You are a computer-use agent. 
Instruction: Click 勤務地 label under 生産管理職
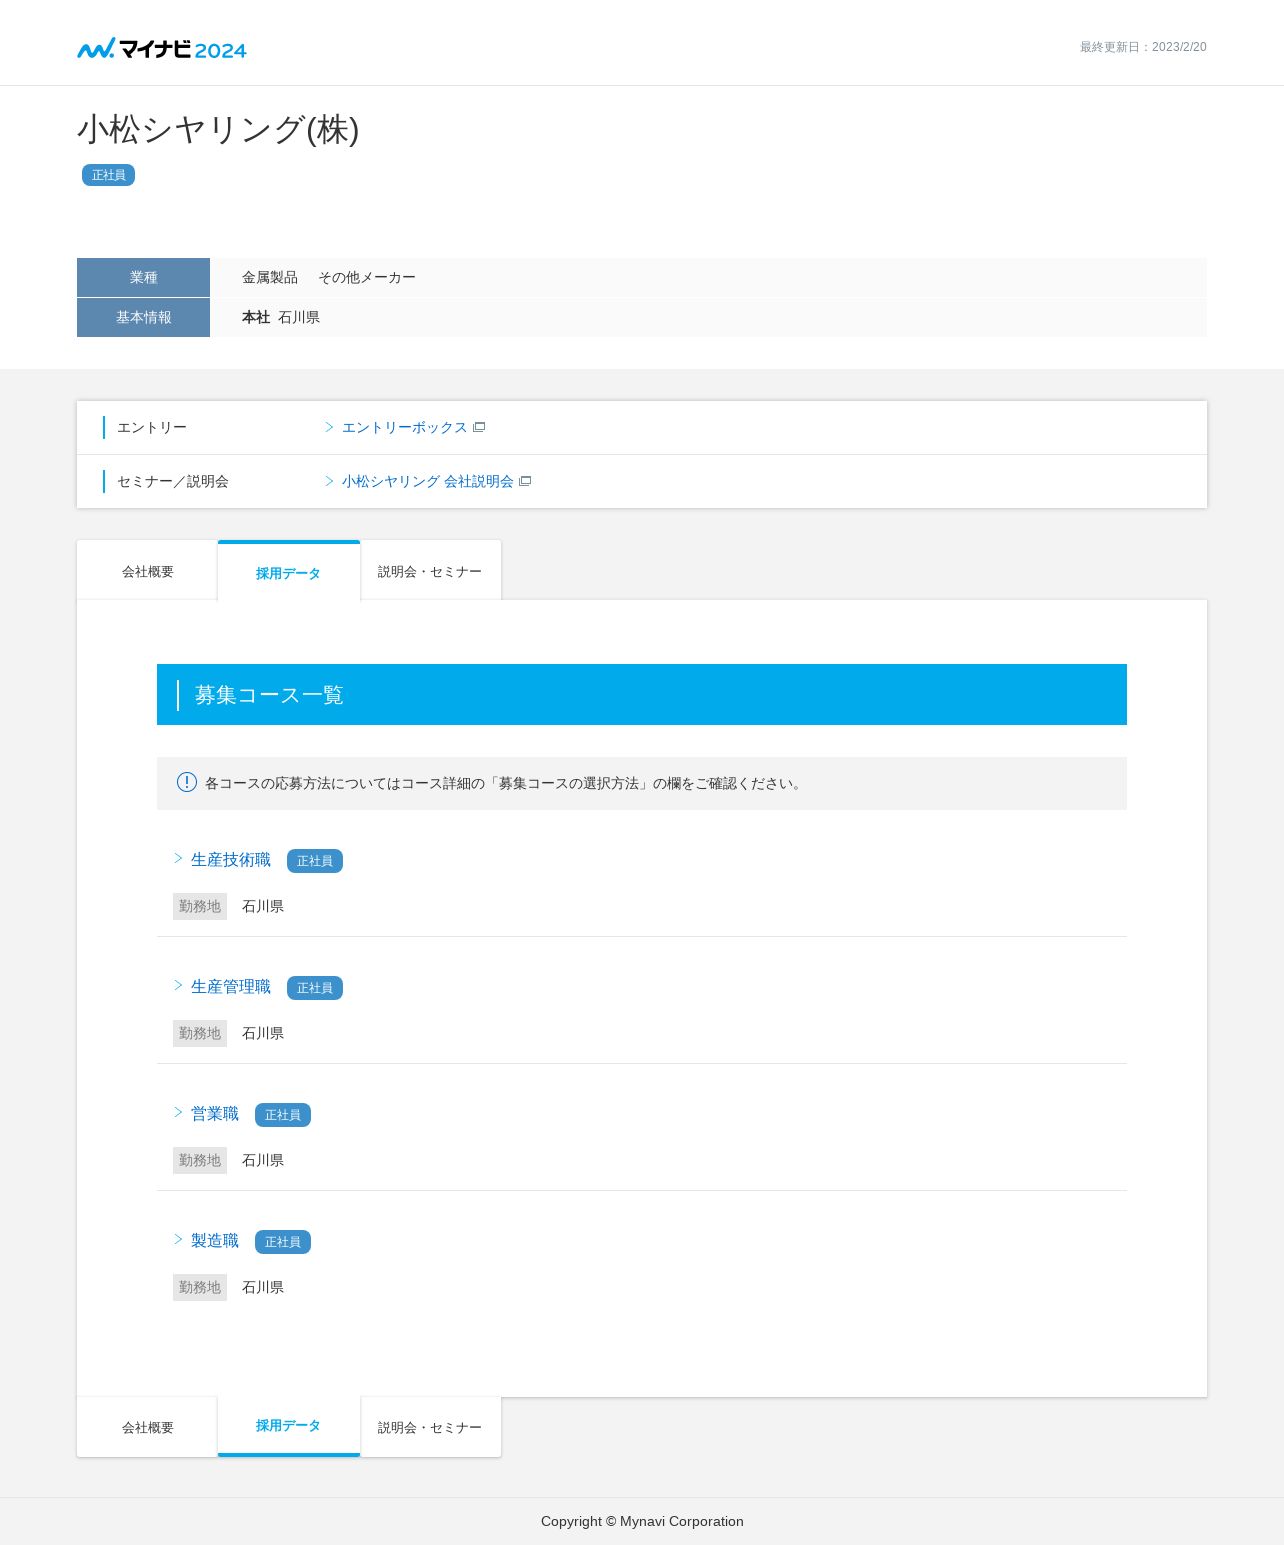click(x=200, y=1033)
